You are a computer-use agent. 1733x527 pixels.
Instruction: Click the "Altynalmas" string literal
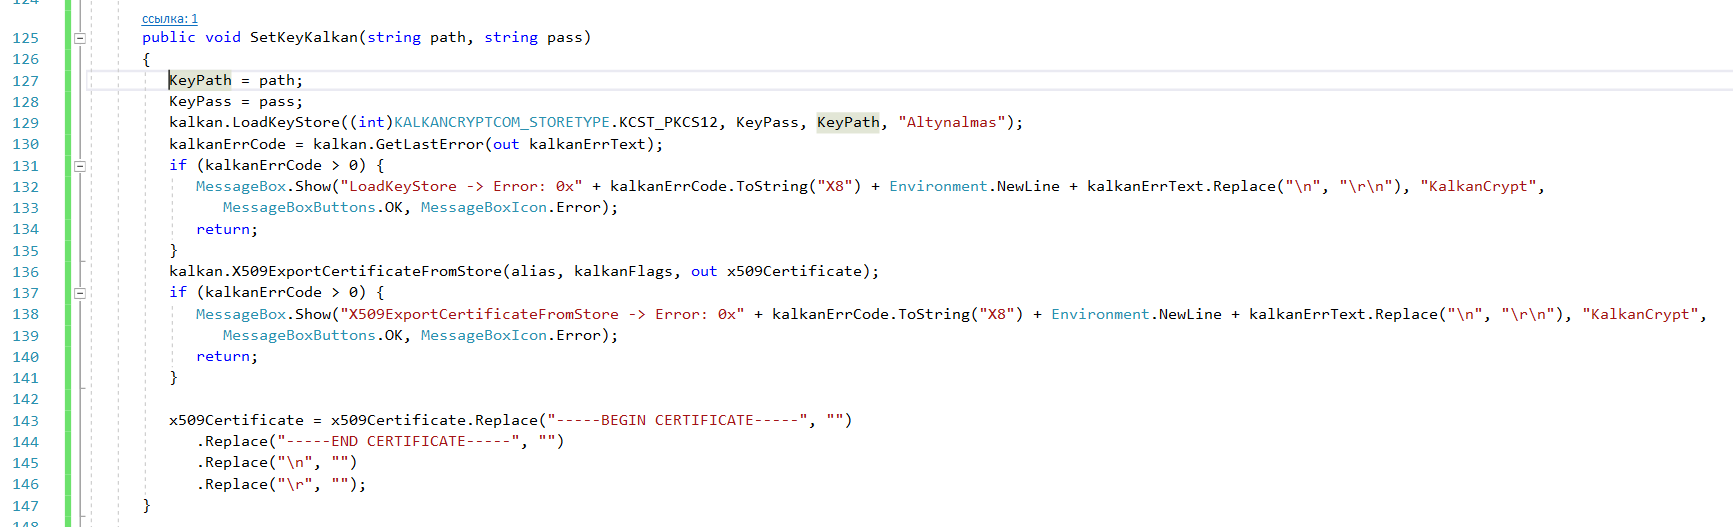tap(951, 123)
